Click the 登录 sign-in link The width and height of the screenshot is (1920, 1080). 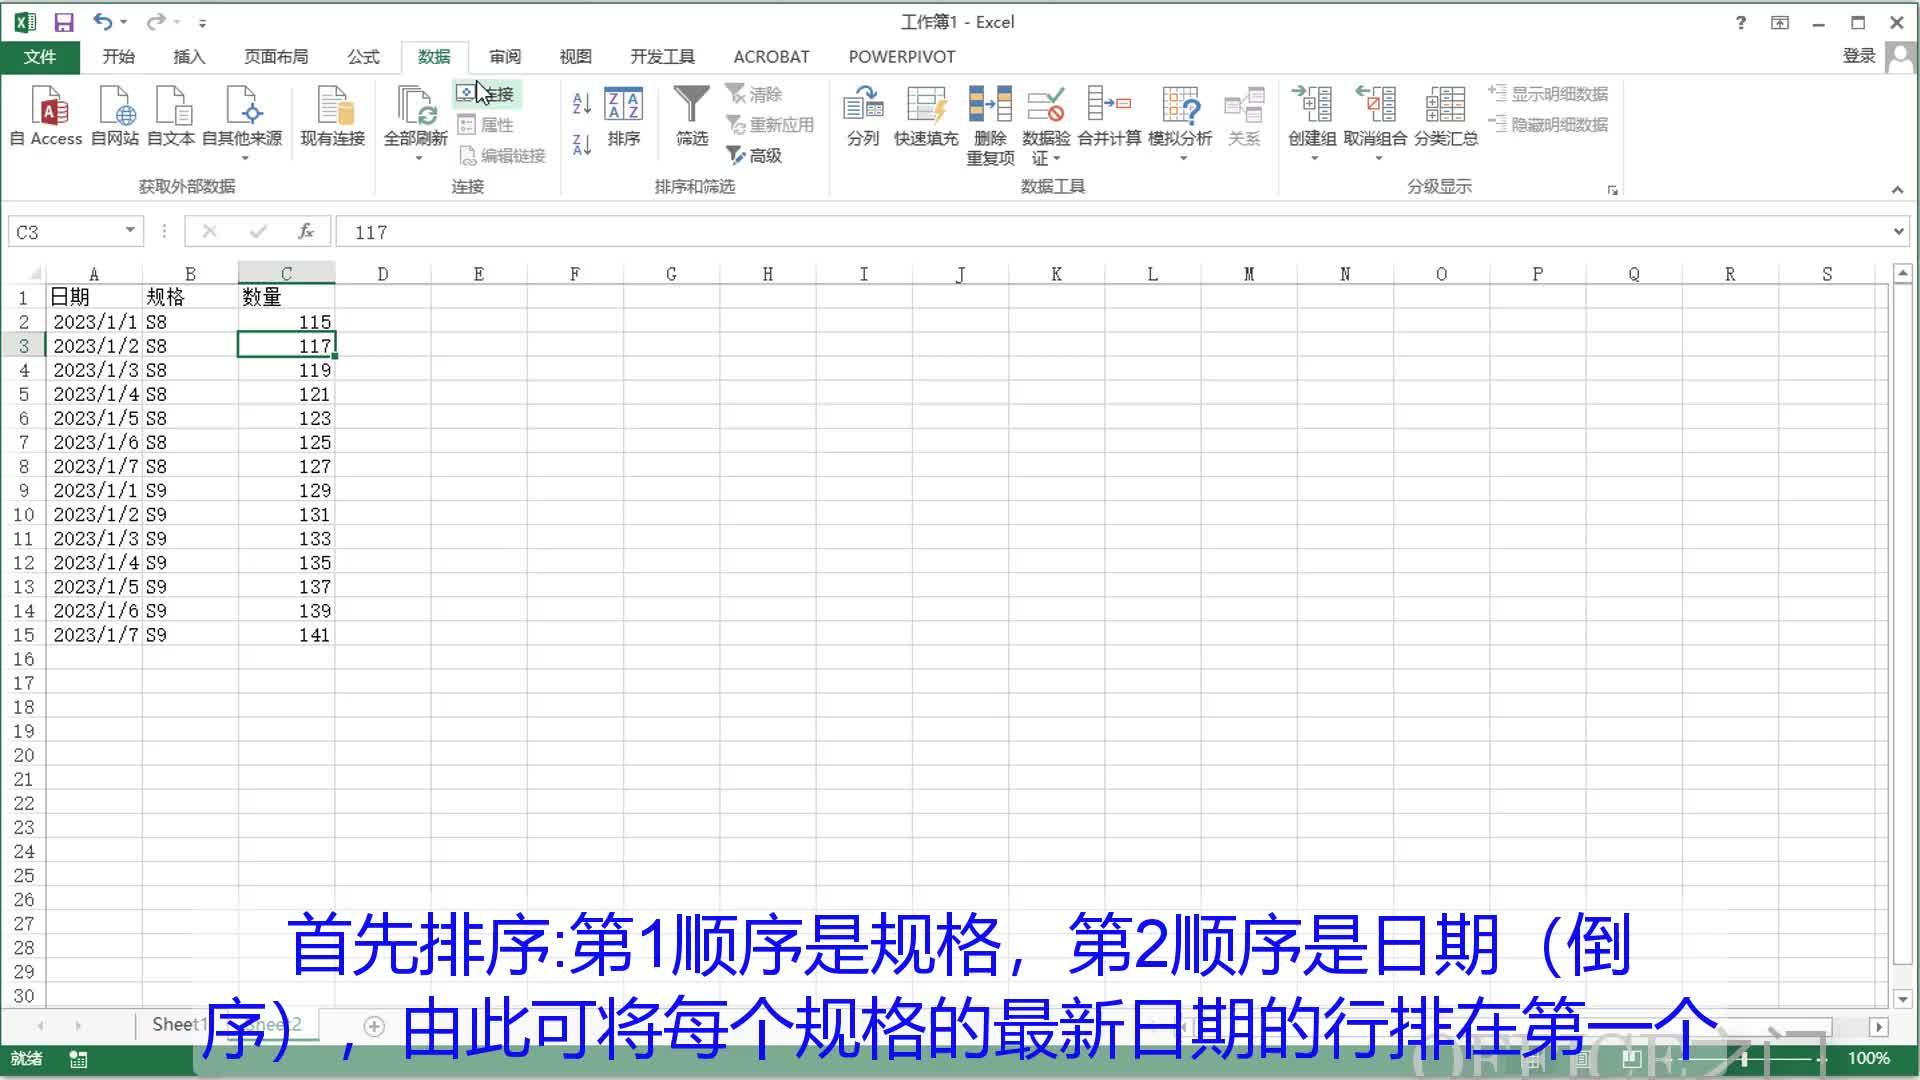pyautogui.click(x=1858, y=56)
